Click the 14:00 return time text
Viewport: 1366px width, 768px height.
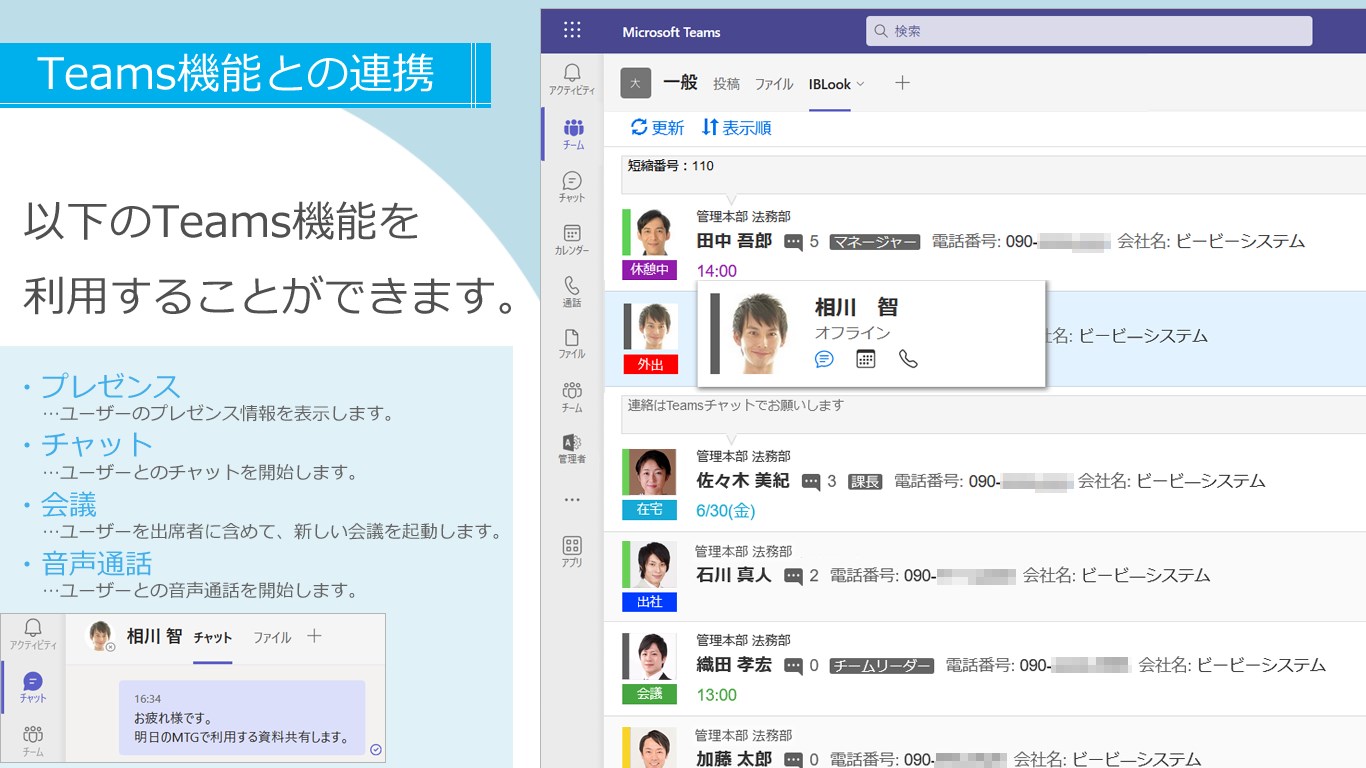click(716, 271)
